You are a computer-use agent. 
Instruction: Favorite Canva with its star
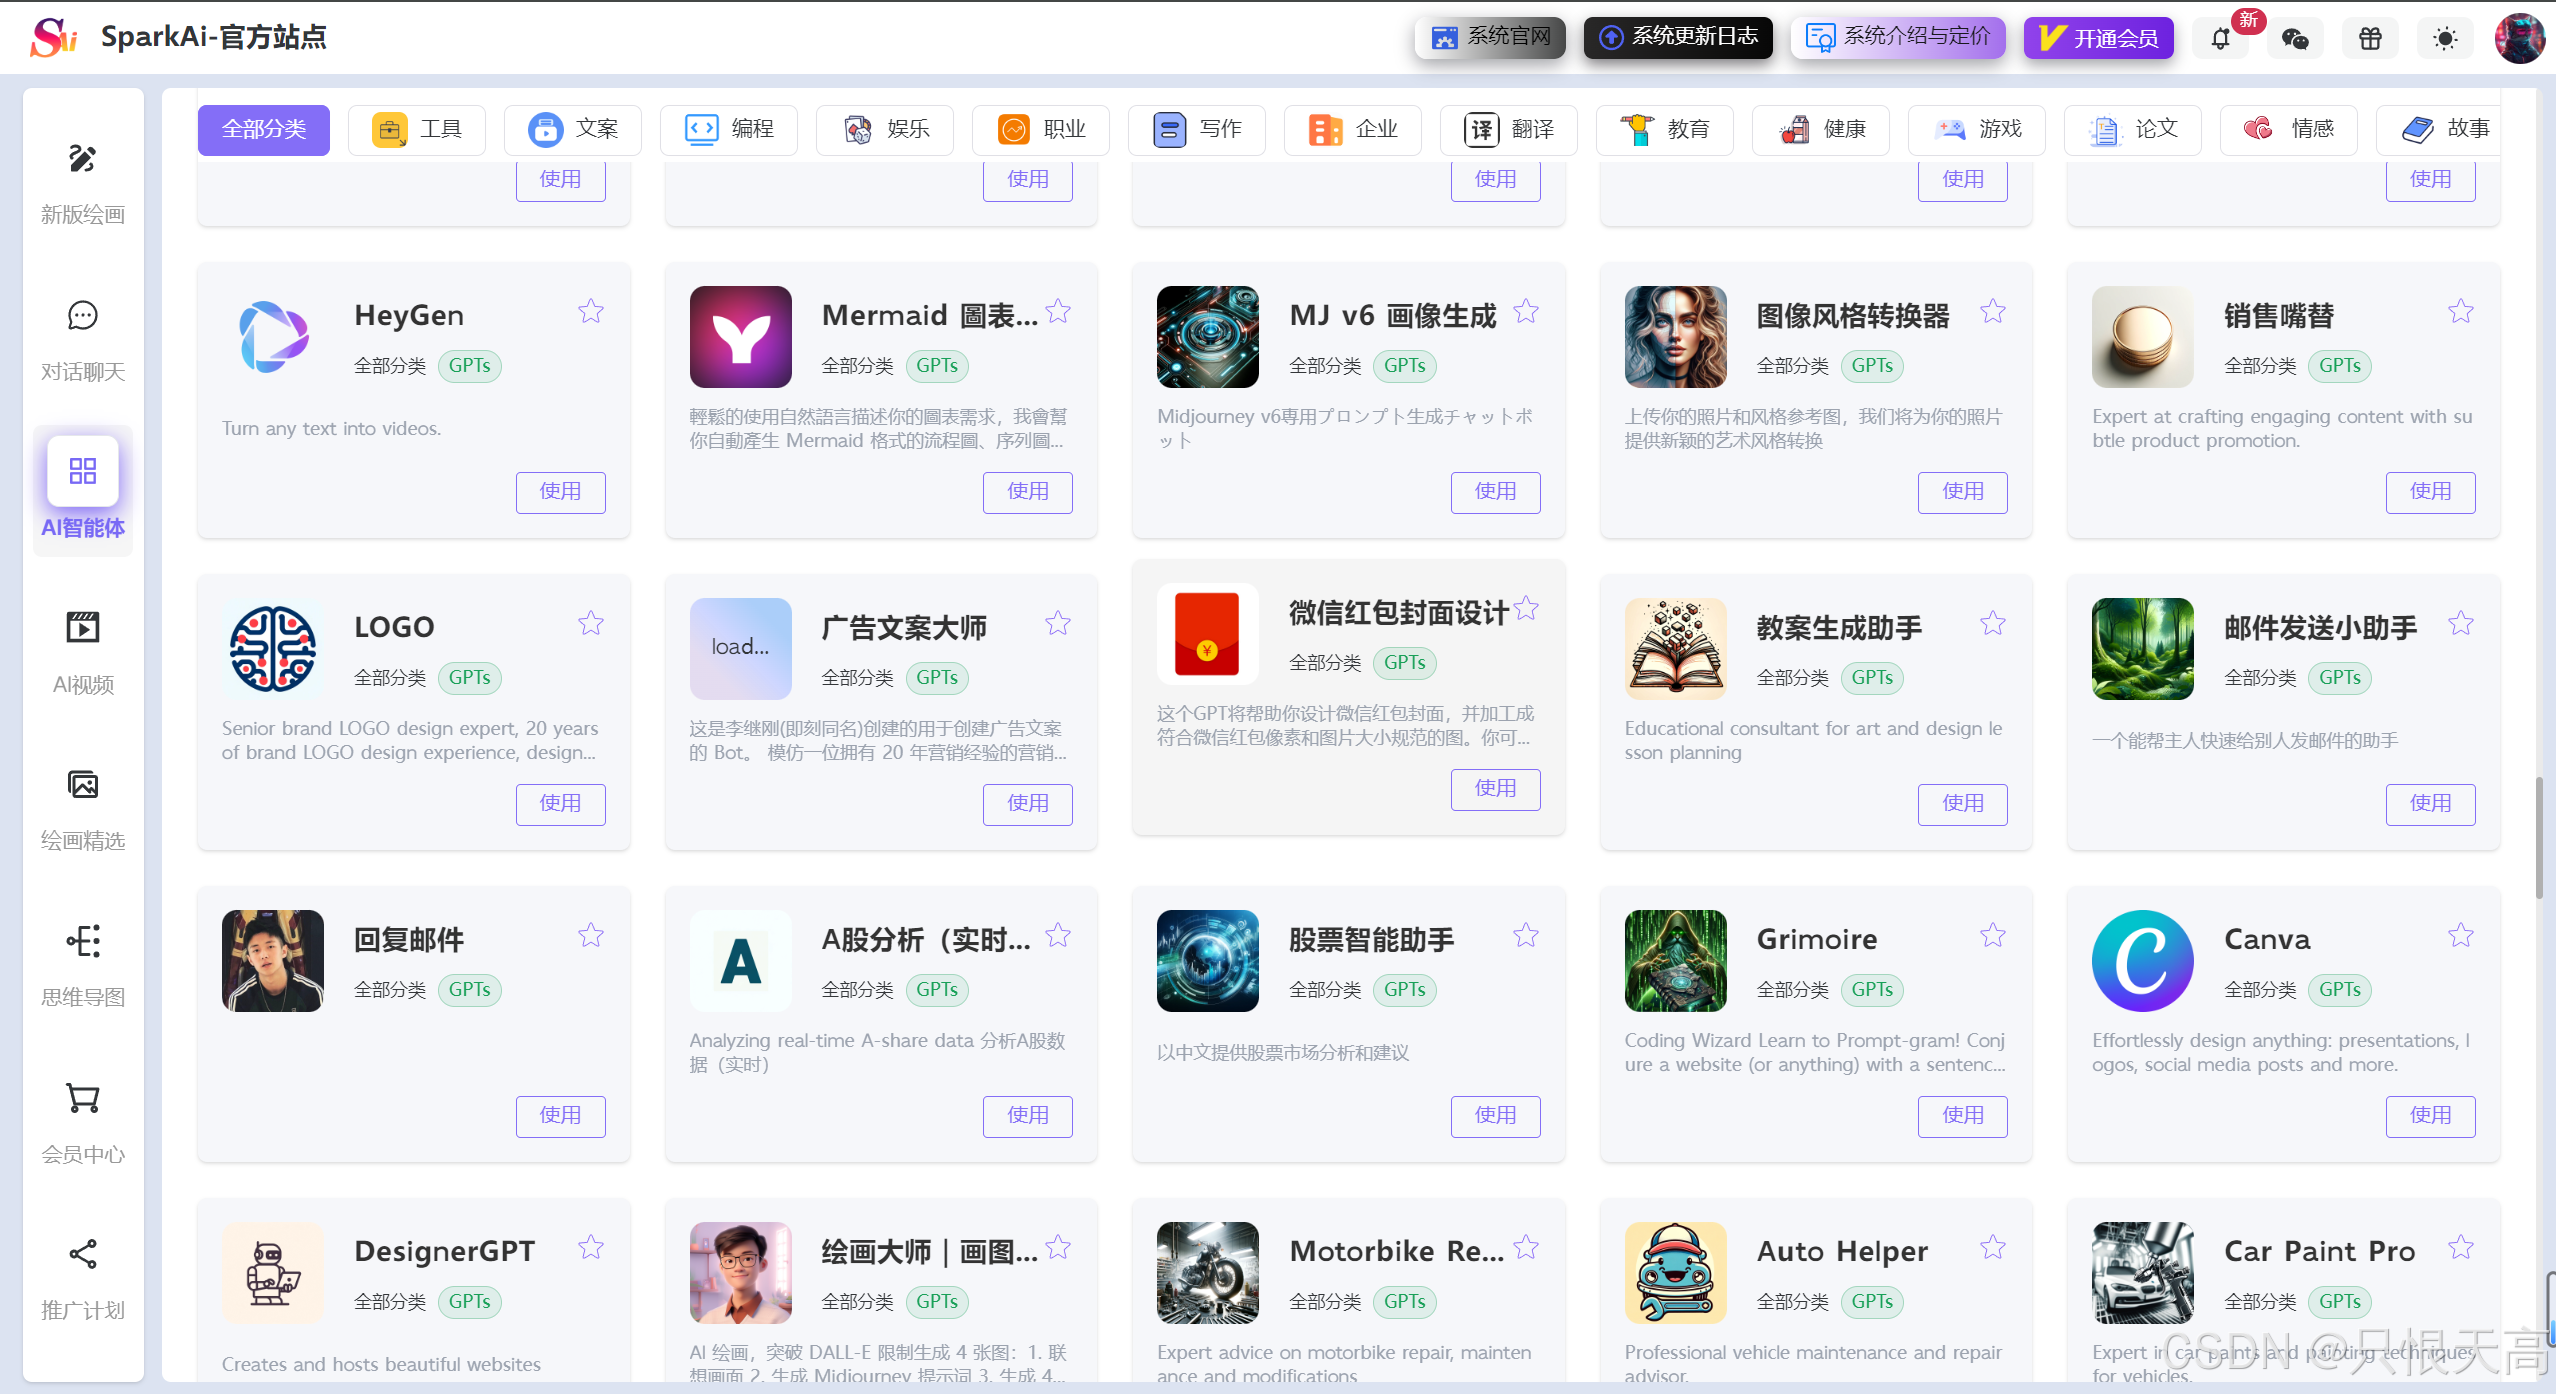tap(2461, 936)
